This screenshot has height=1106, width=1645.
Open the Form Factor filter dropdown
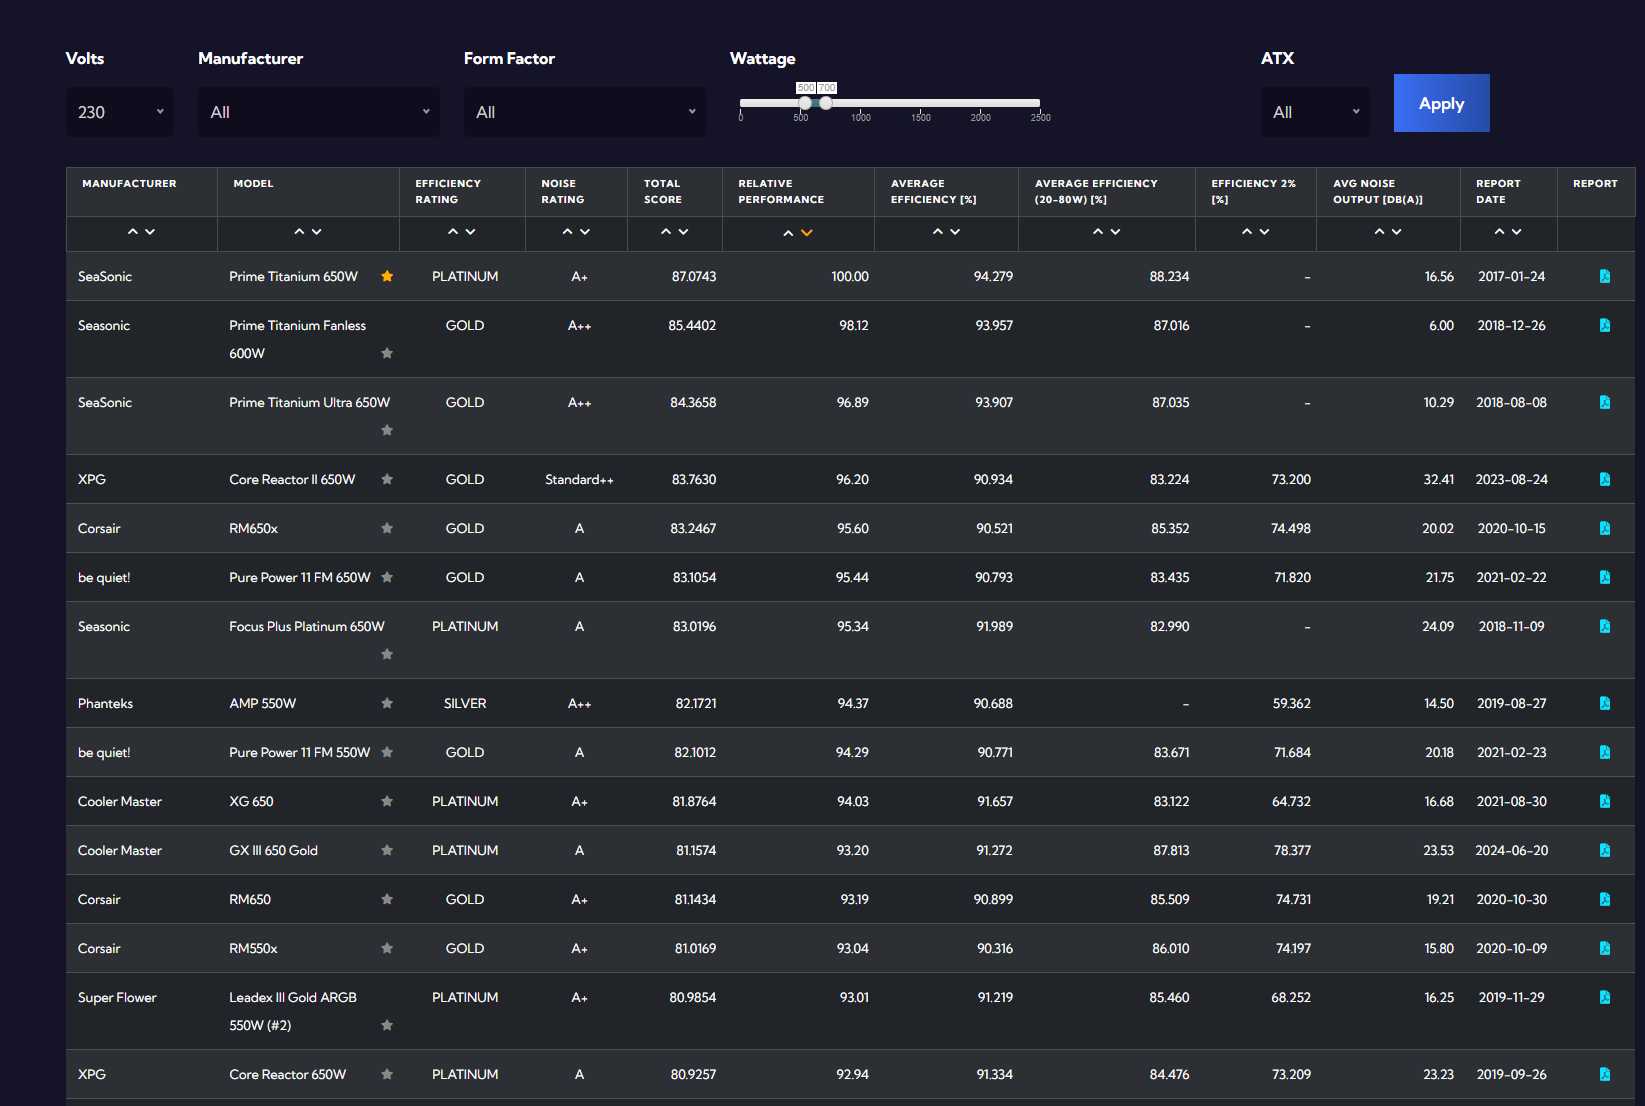point(585,112)
